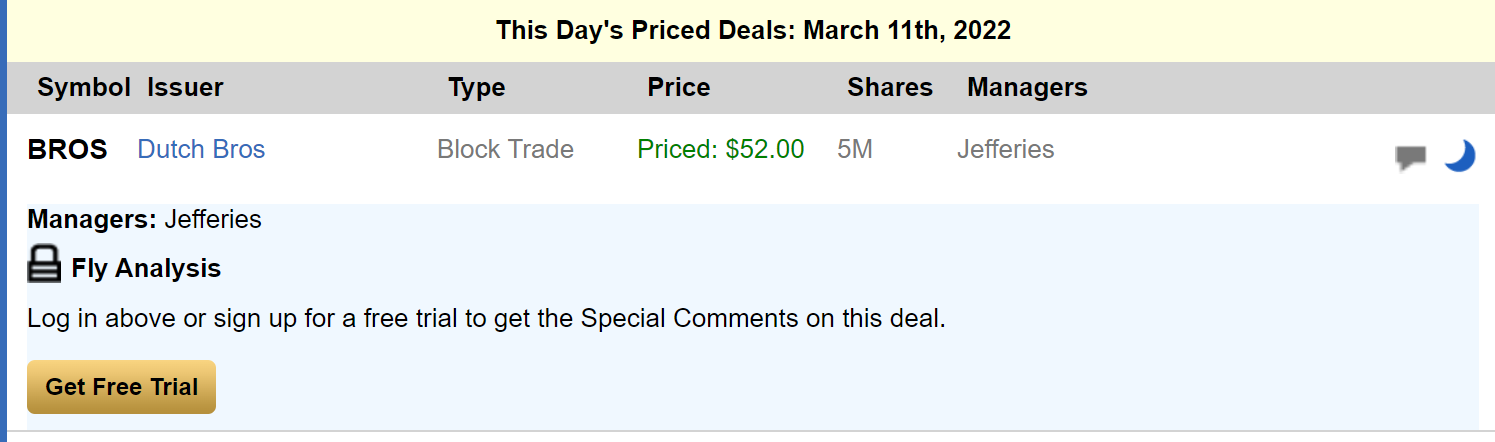Open the Dutch Bros issuer link
Viewport: 1495px width, 442px height.
(x=201, y=150)
